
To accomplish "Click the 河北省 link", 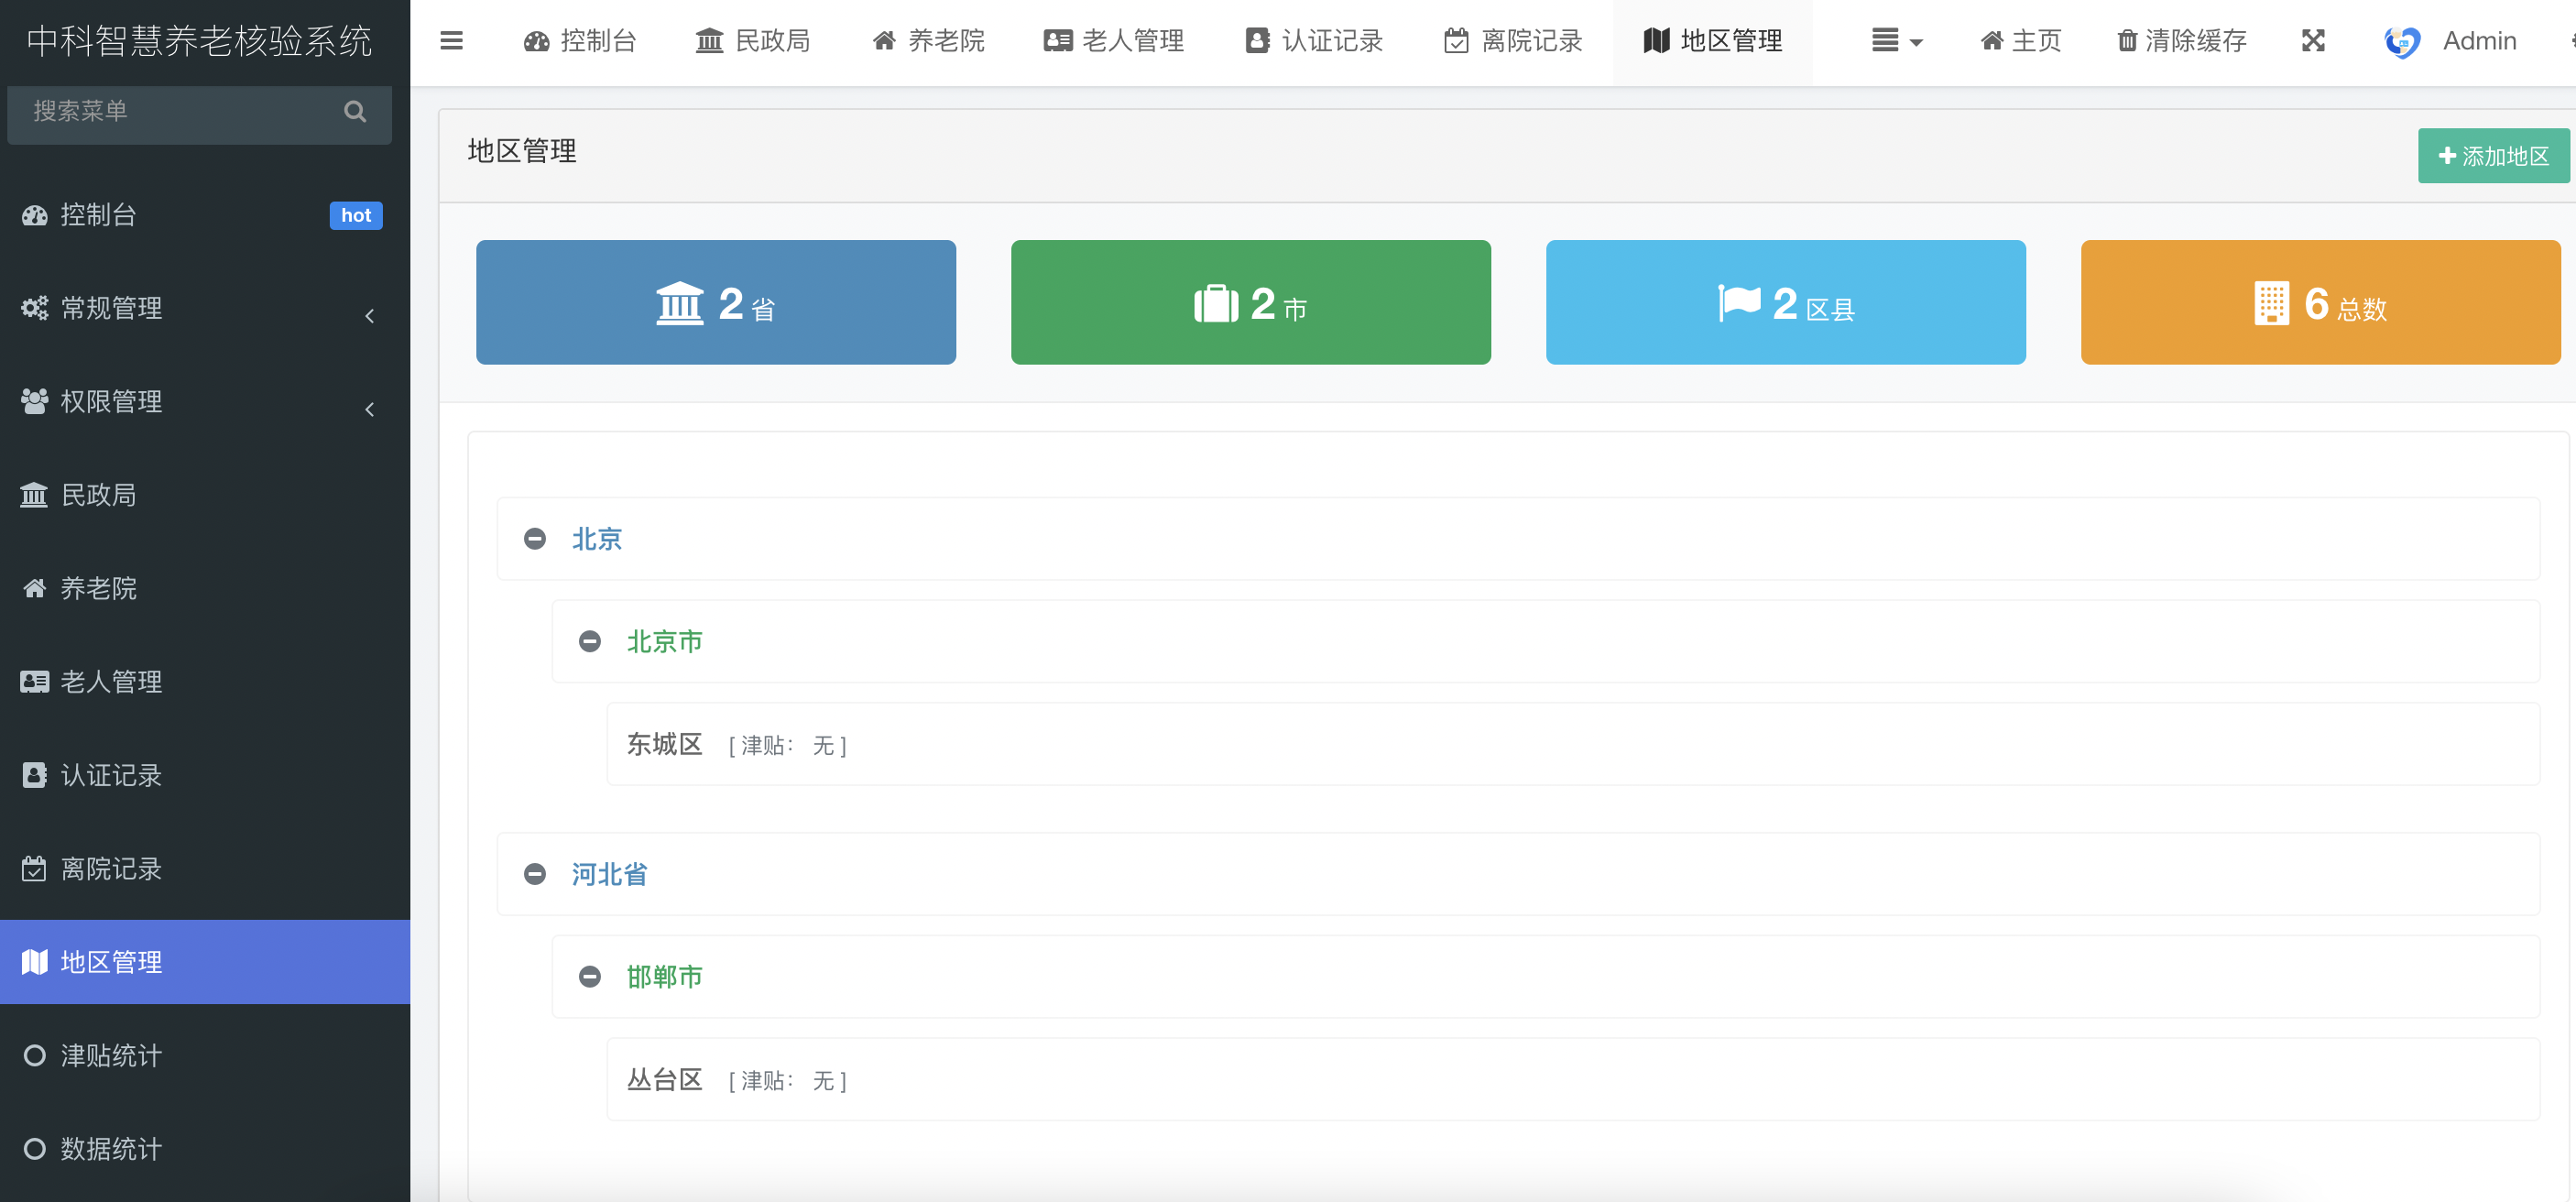I will coord(609,874).
